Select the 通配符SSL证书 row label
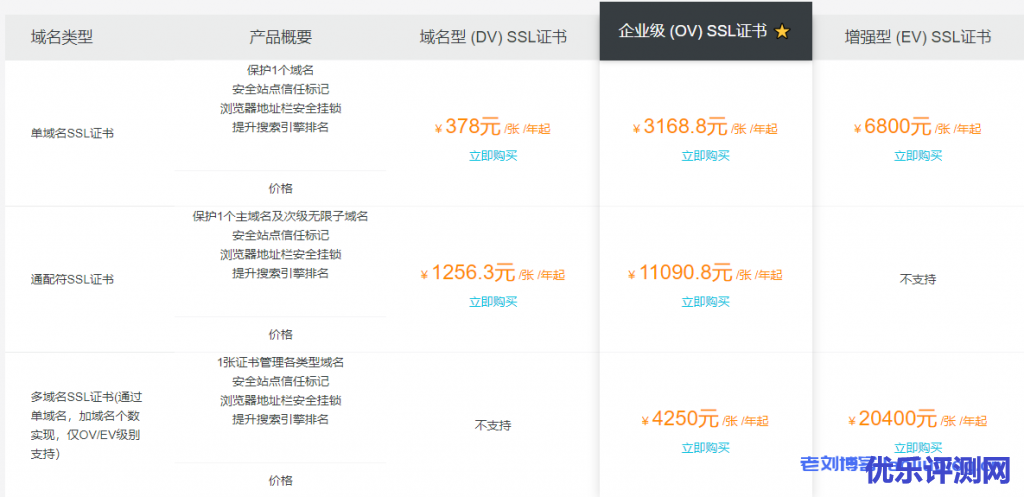 pos(72,279)
